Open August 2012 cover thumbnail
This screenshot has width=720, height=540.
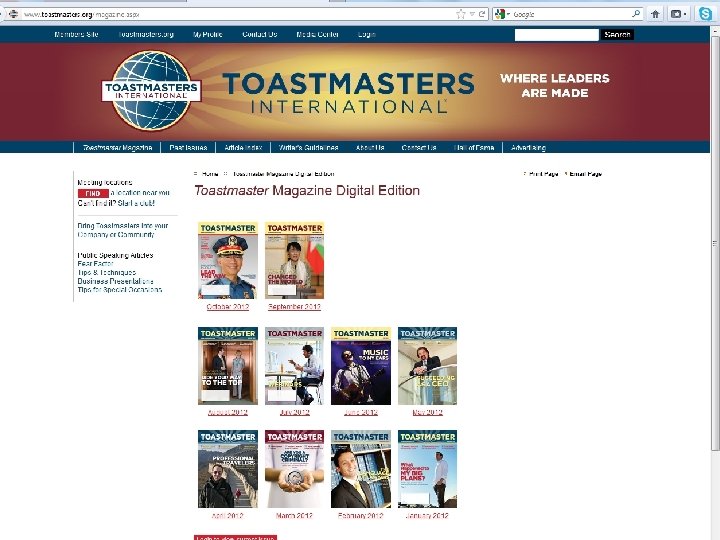[228, 366]
